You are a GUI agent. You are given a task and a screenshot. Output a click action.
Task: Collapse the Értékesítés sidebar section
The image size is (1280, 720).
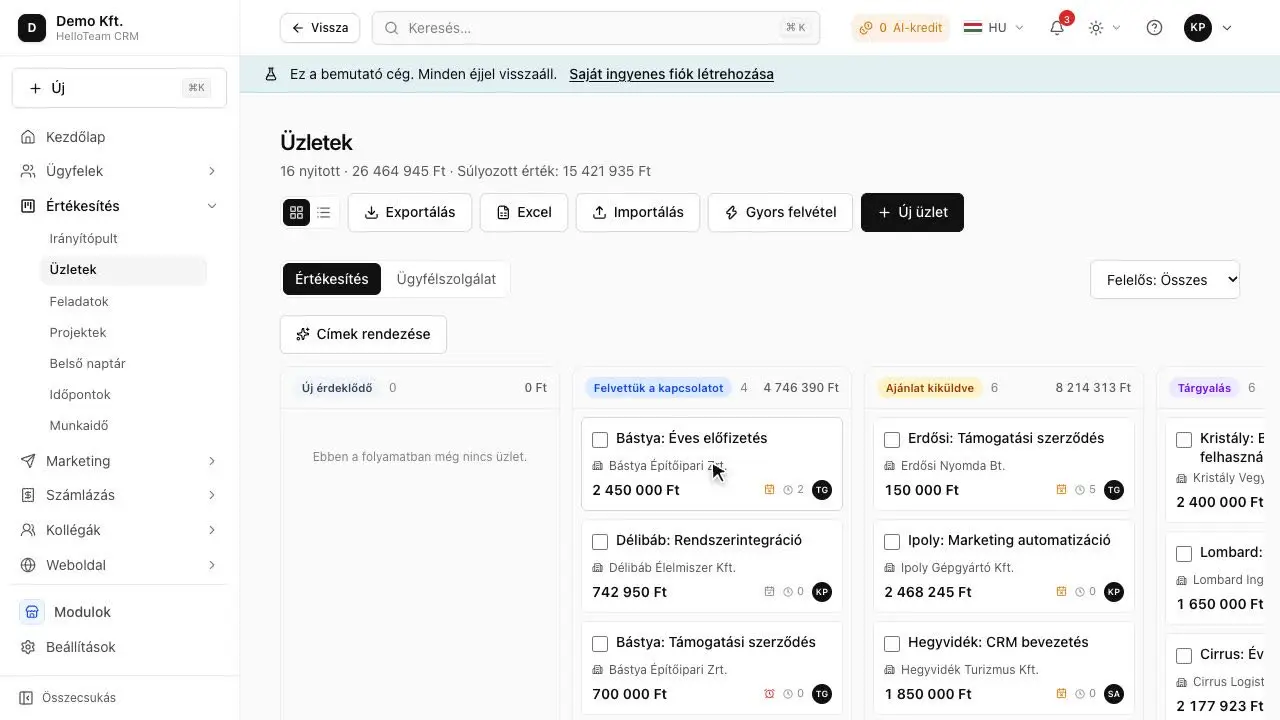[x=119, y=206]
